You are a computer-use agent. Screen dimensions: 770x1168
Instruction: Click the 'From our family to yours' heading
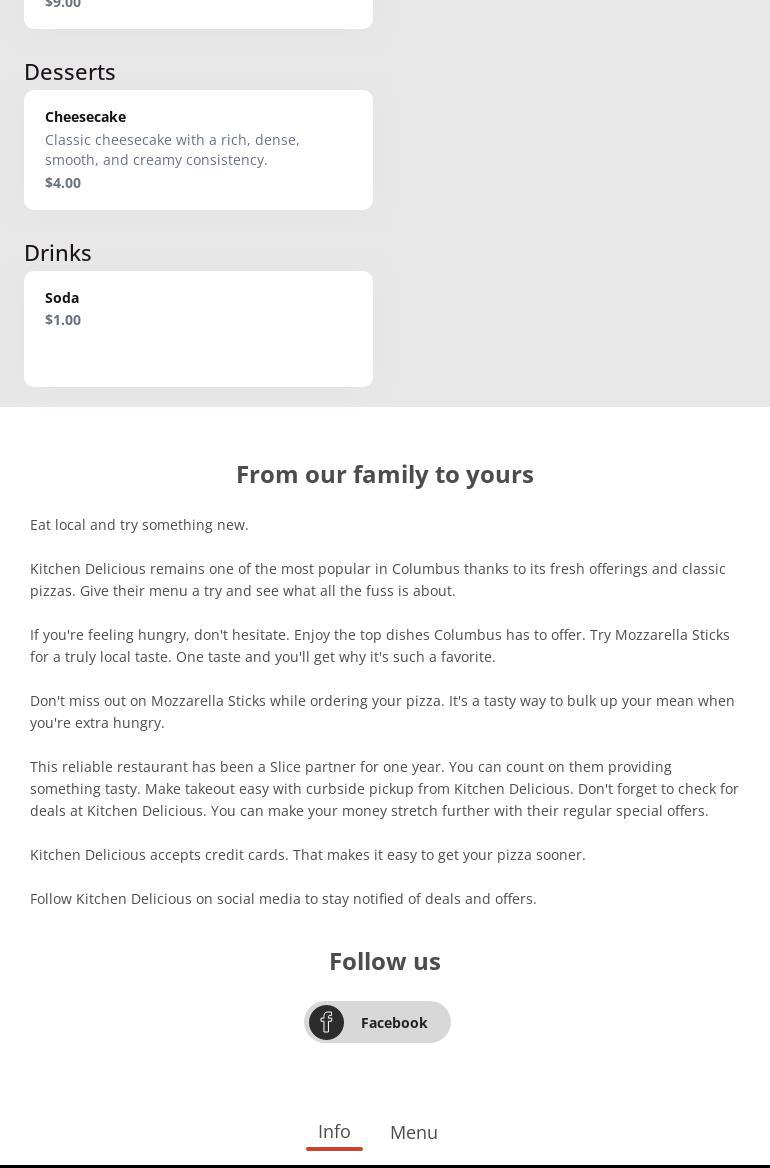(x=385, y=474)
